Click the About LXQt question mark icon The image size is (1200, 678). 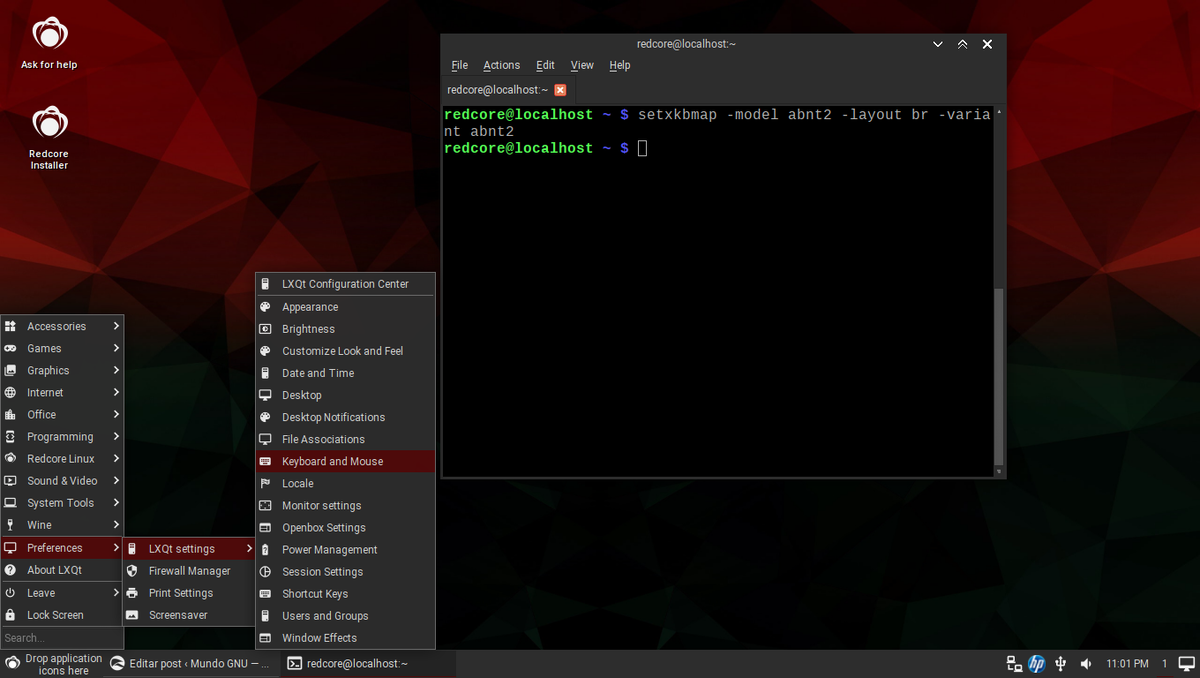[10, 570]
